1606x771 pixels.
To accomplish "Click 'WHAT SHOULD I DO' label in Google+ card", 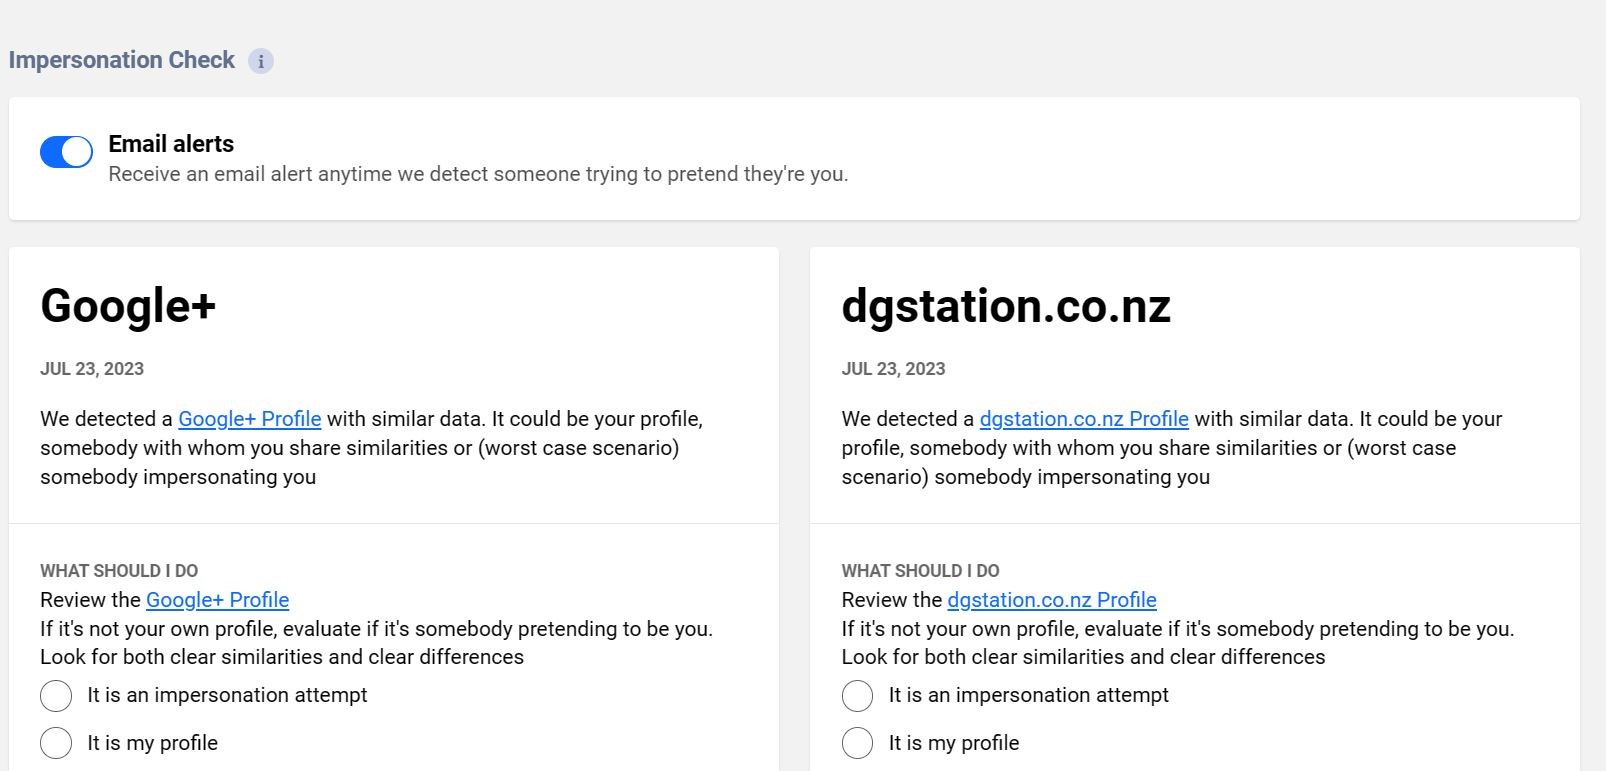I will click(x=119, y=571).
